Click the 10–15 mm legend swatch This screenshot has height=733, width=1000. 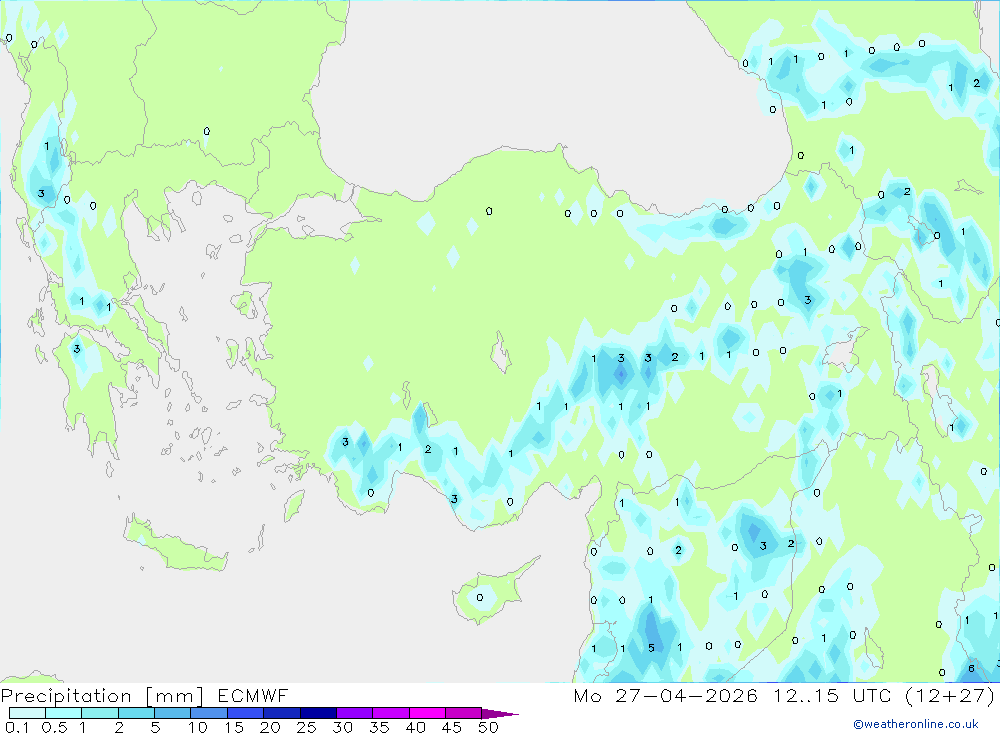point(209,713)
